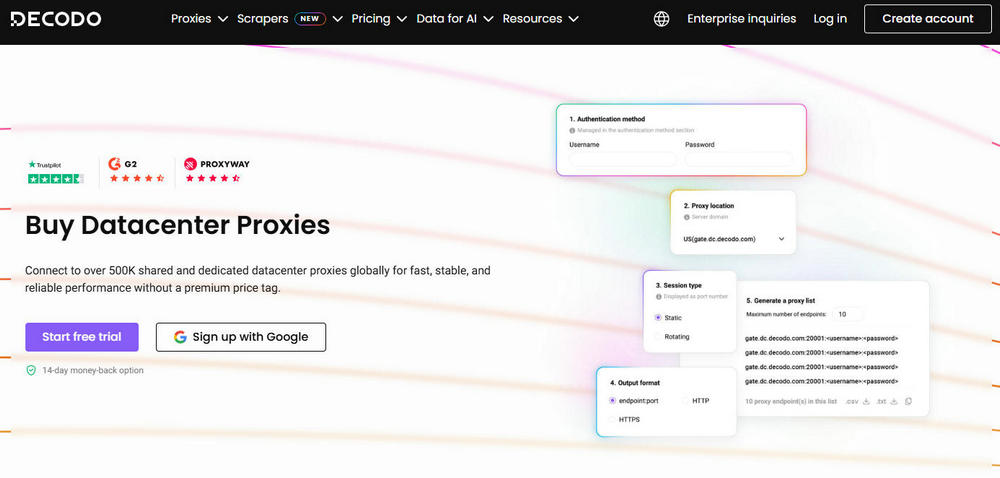This screenshot has width=1000, height=478.
Task: Click the NEW badge next to Scrapers
Action: (310, 19)
